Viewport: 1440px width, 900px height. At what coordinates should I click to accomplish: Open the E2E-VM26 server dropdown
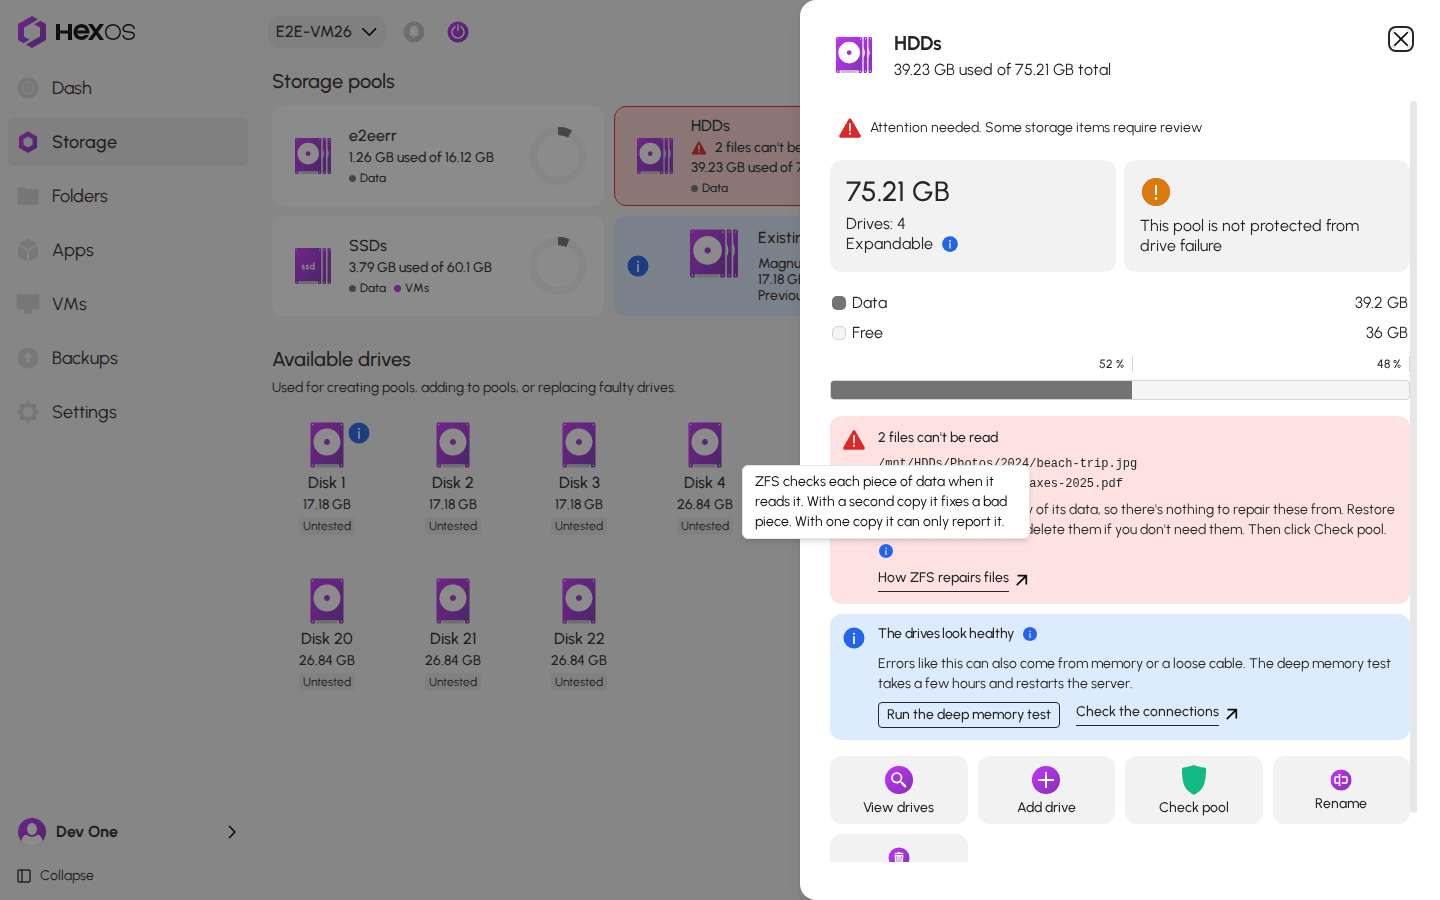pos(327,32)
